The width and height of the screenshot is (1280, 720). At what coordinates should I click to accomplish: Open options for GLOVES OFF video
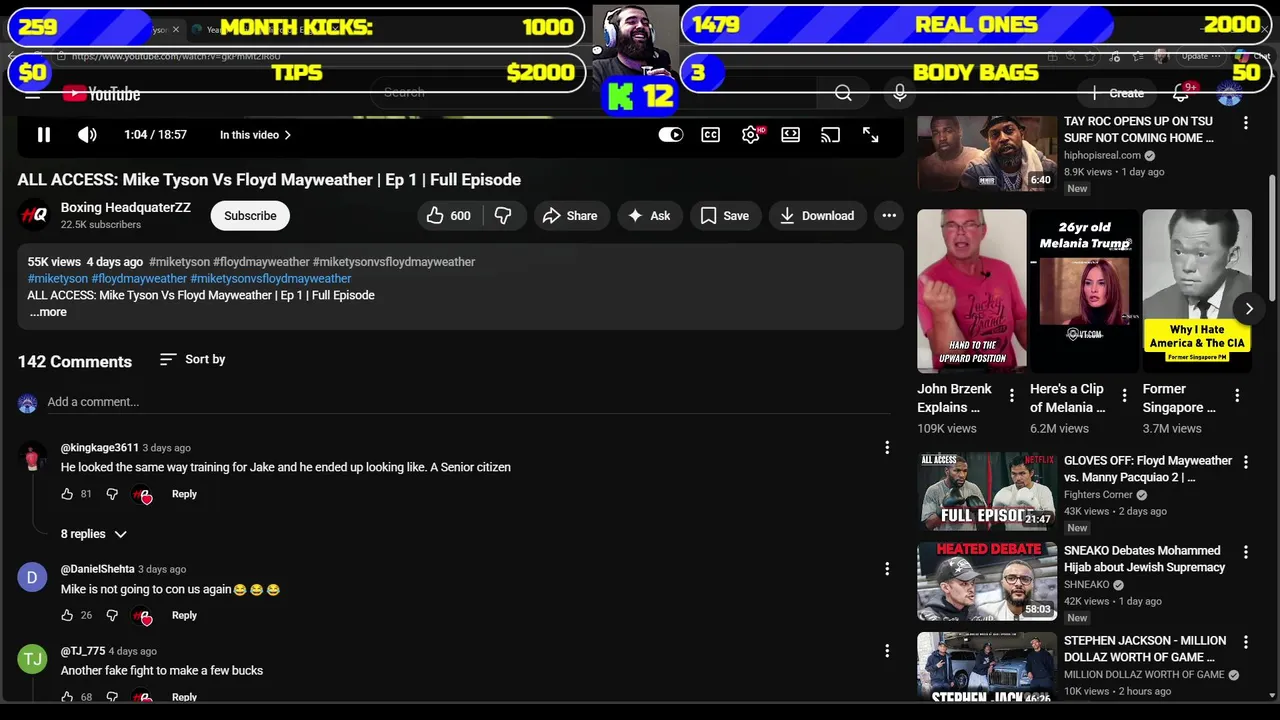[x=1246, y=462]
